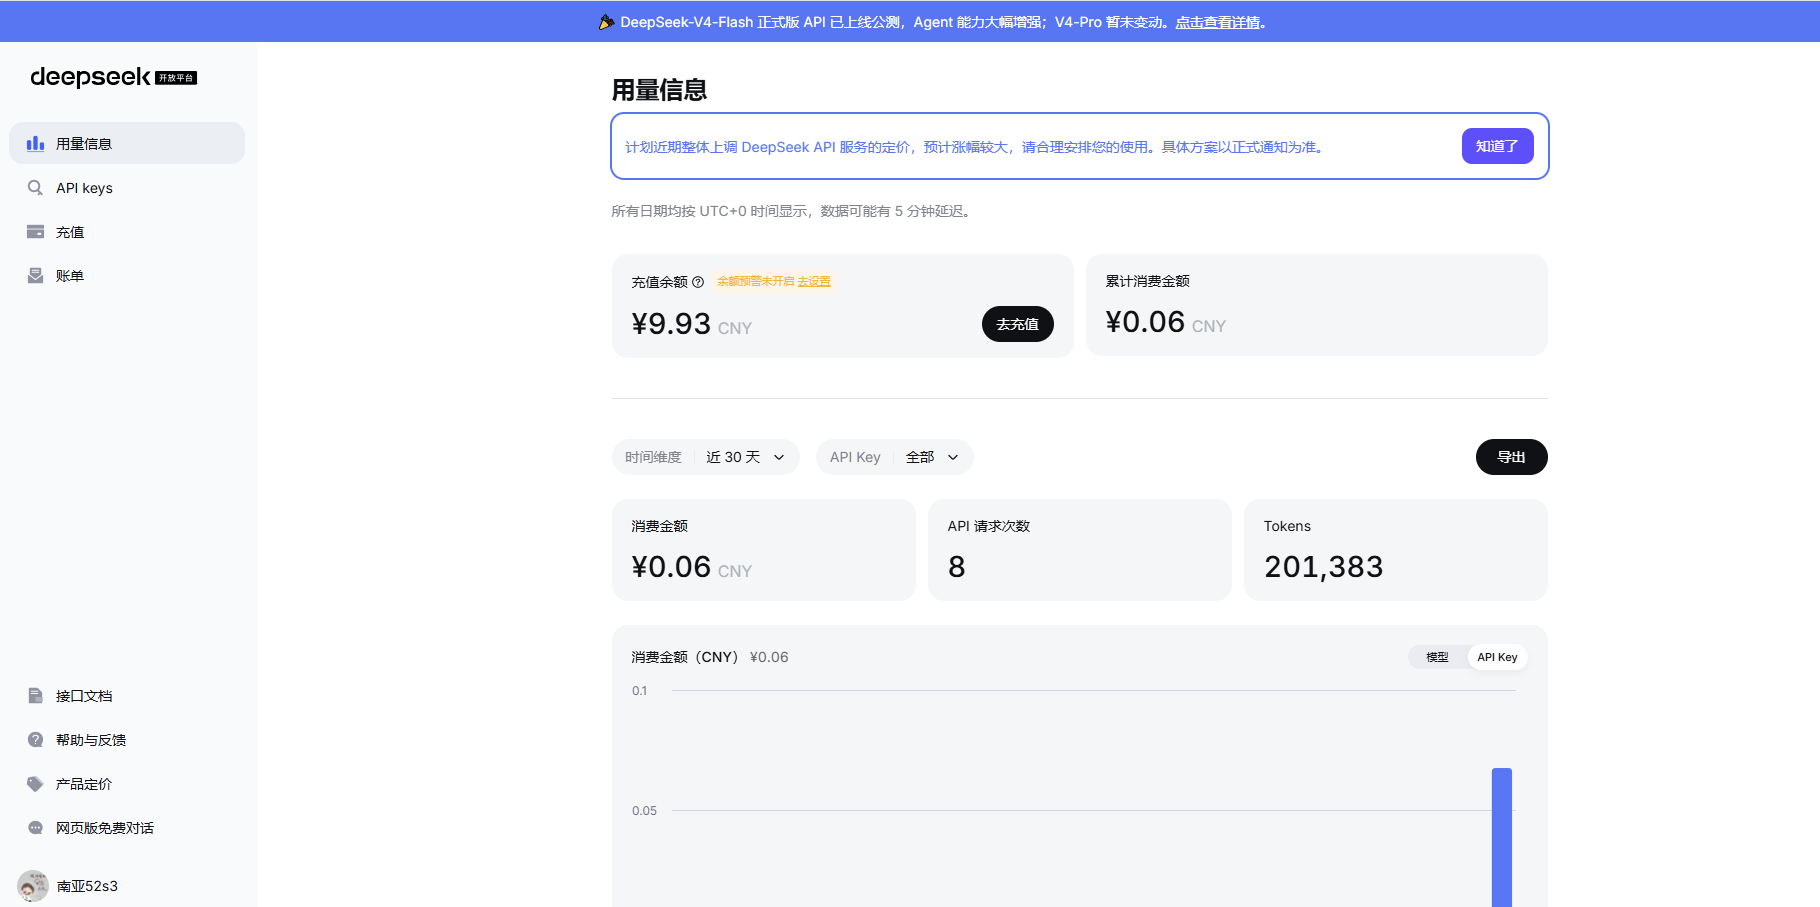
Task: Open 接口文档 from the sidebar
Action: pyautogui.click(x=127, y=696)
